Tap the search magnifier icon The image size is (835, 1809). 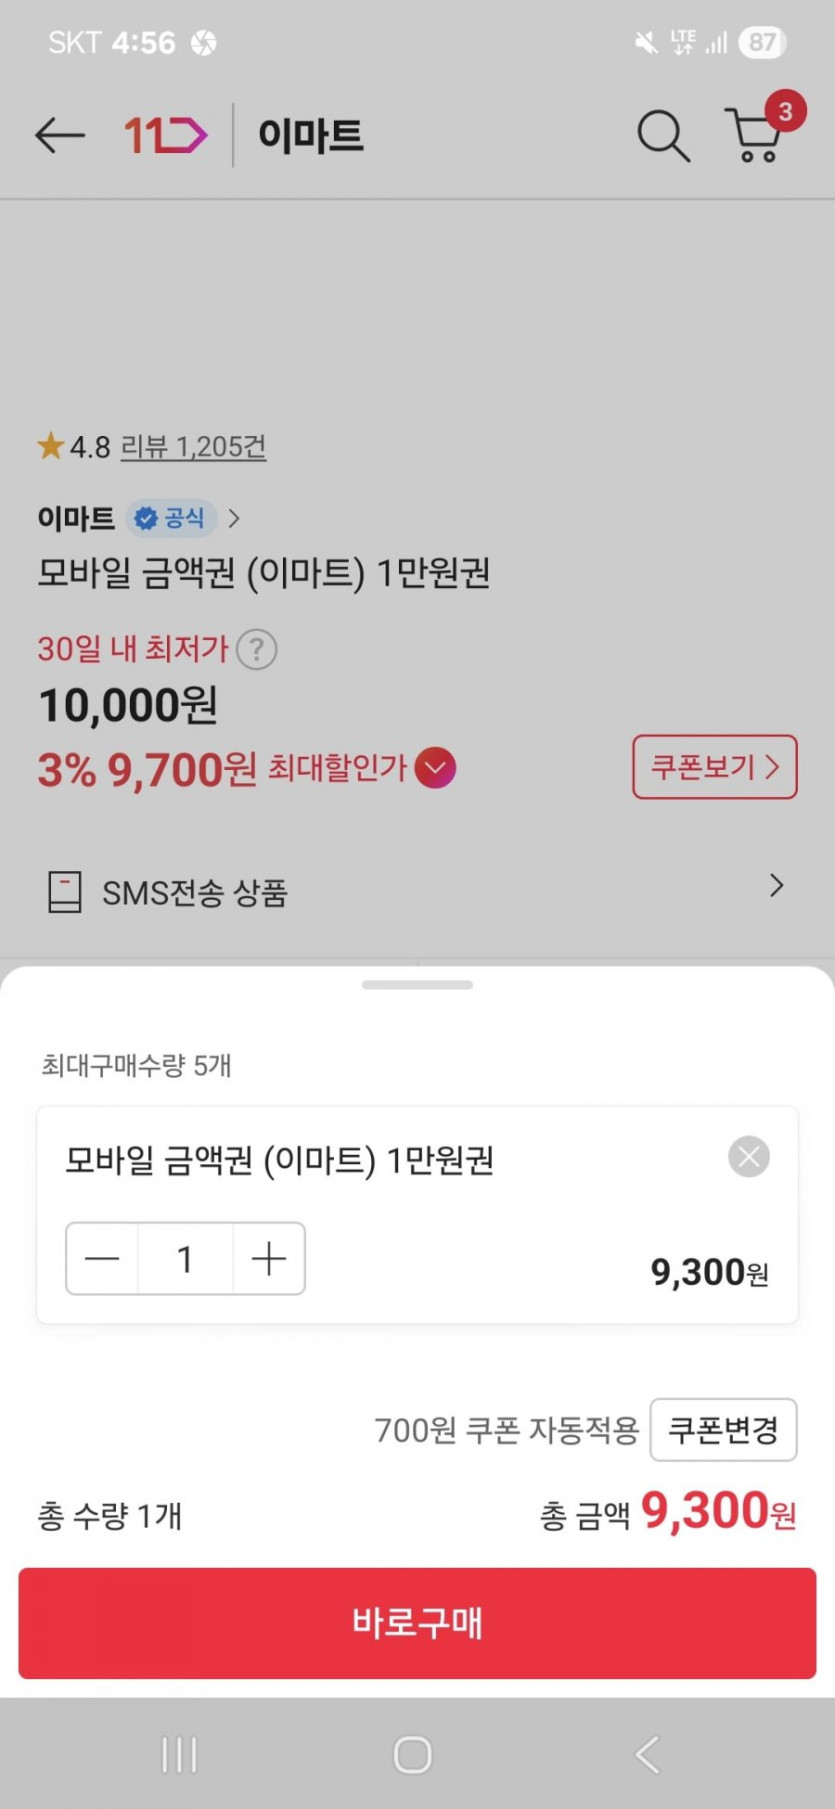coord(662,135)
